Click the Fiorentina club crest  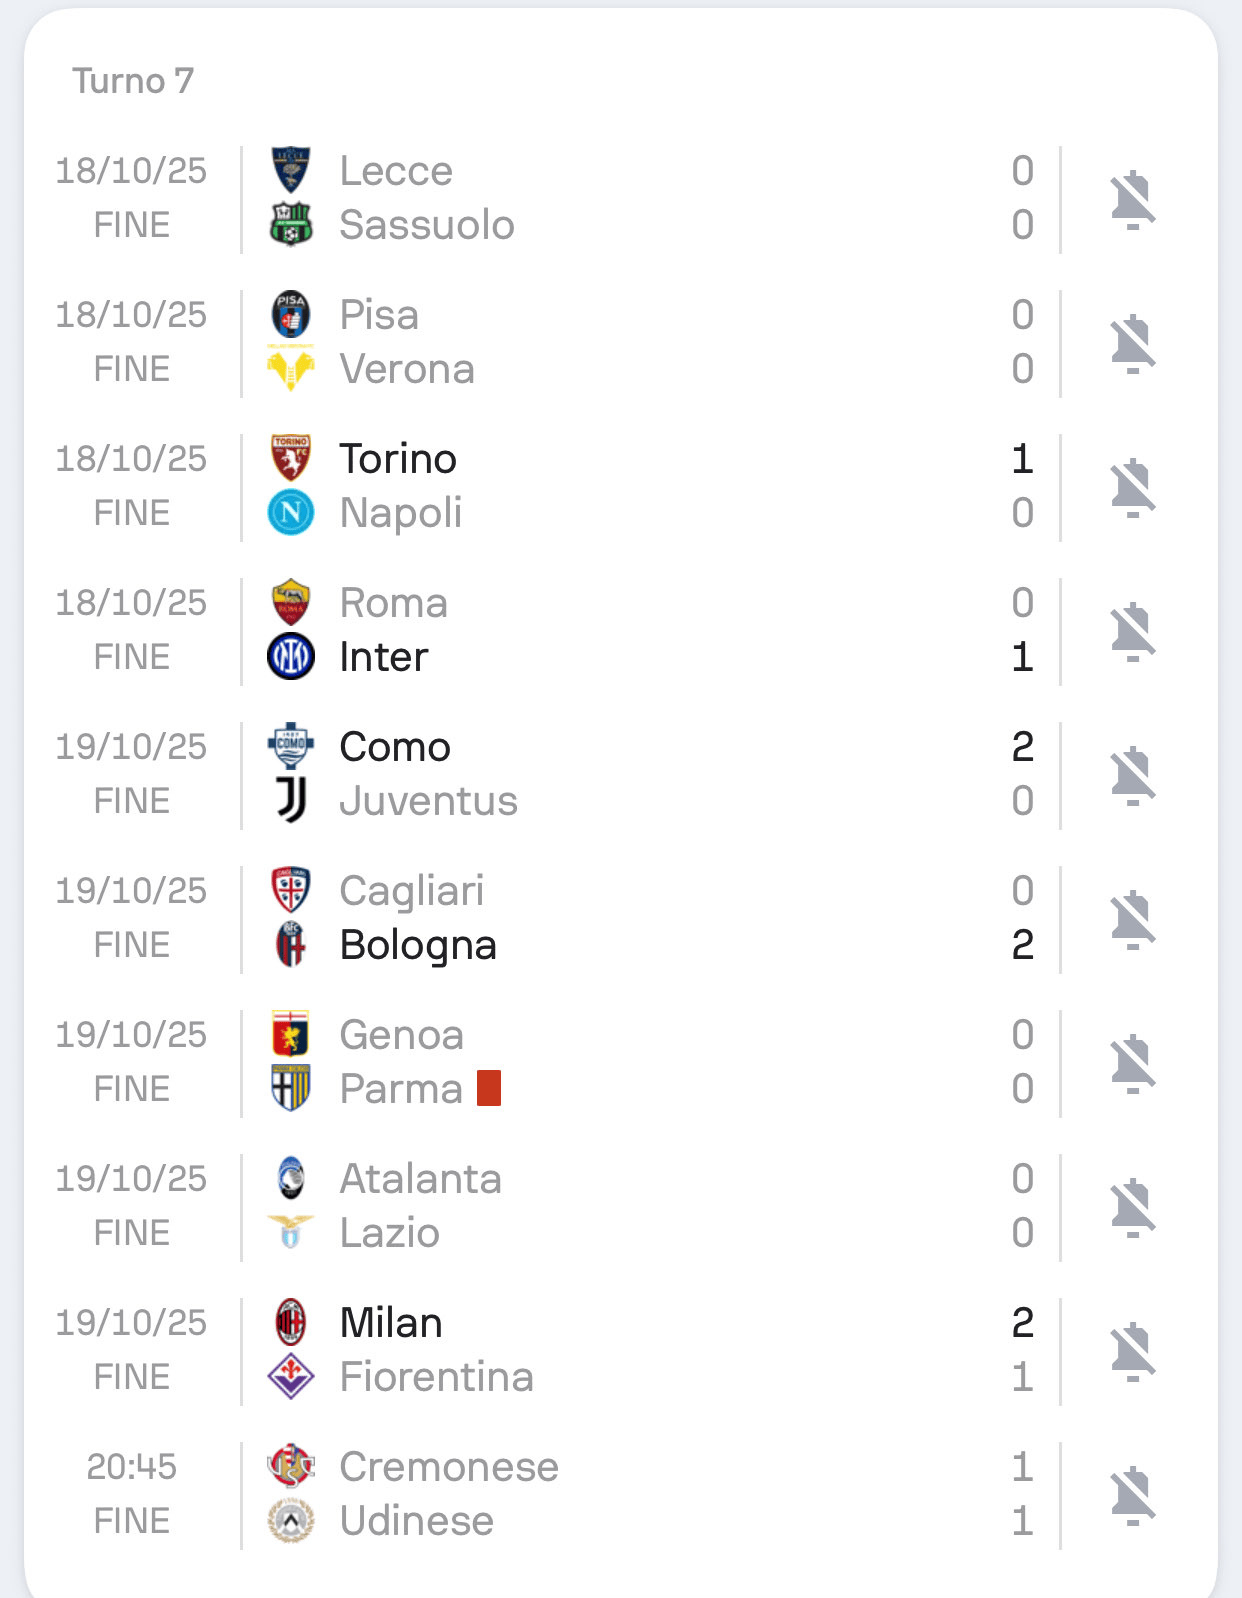[x=291, y=1377]
